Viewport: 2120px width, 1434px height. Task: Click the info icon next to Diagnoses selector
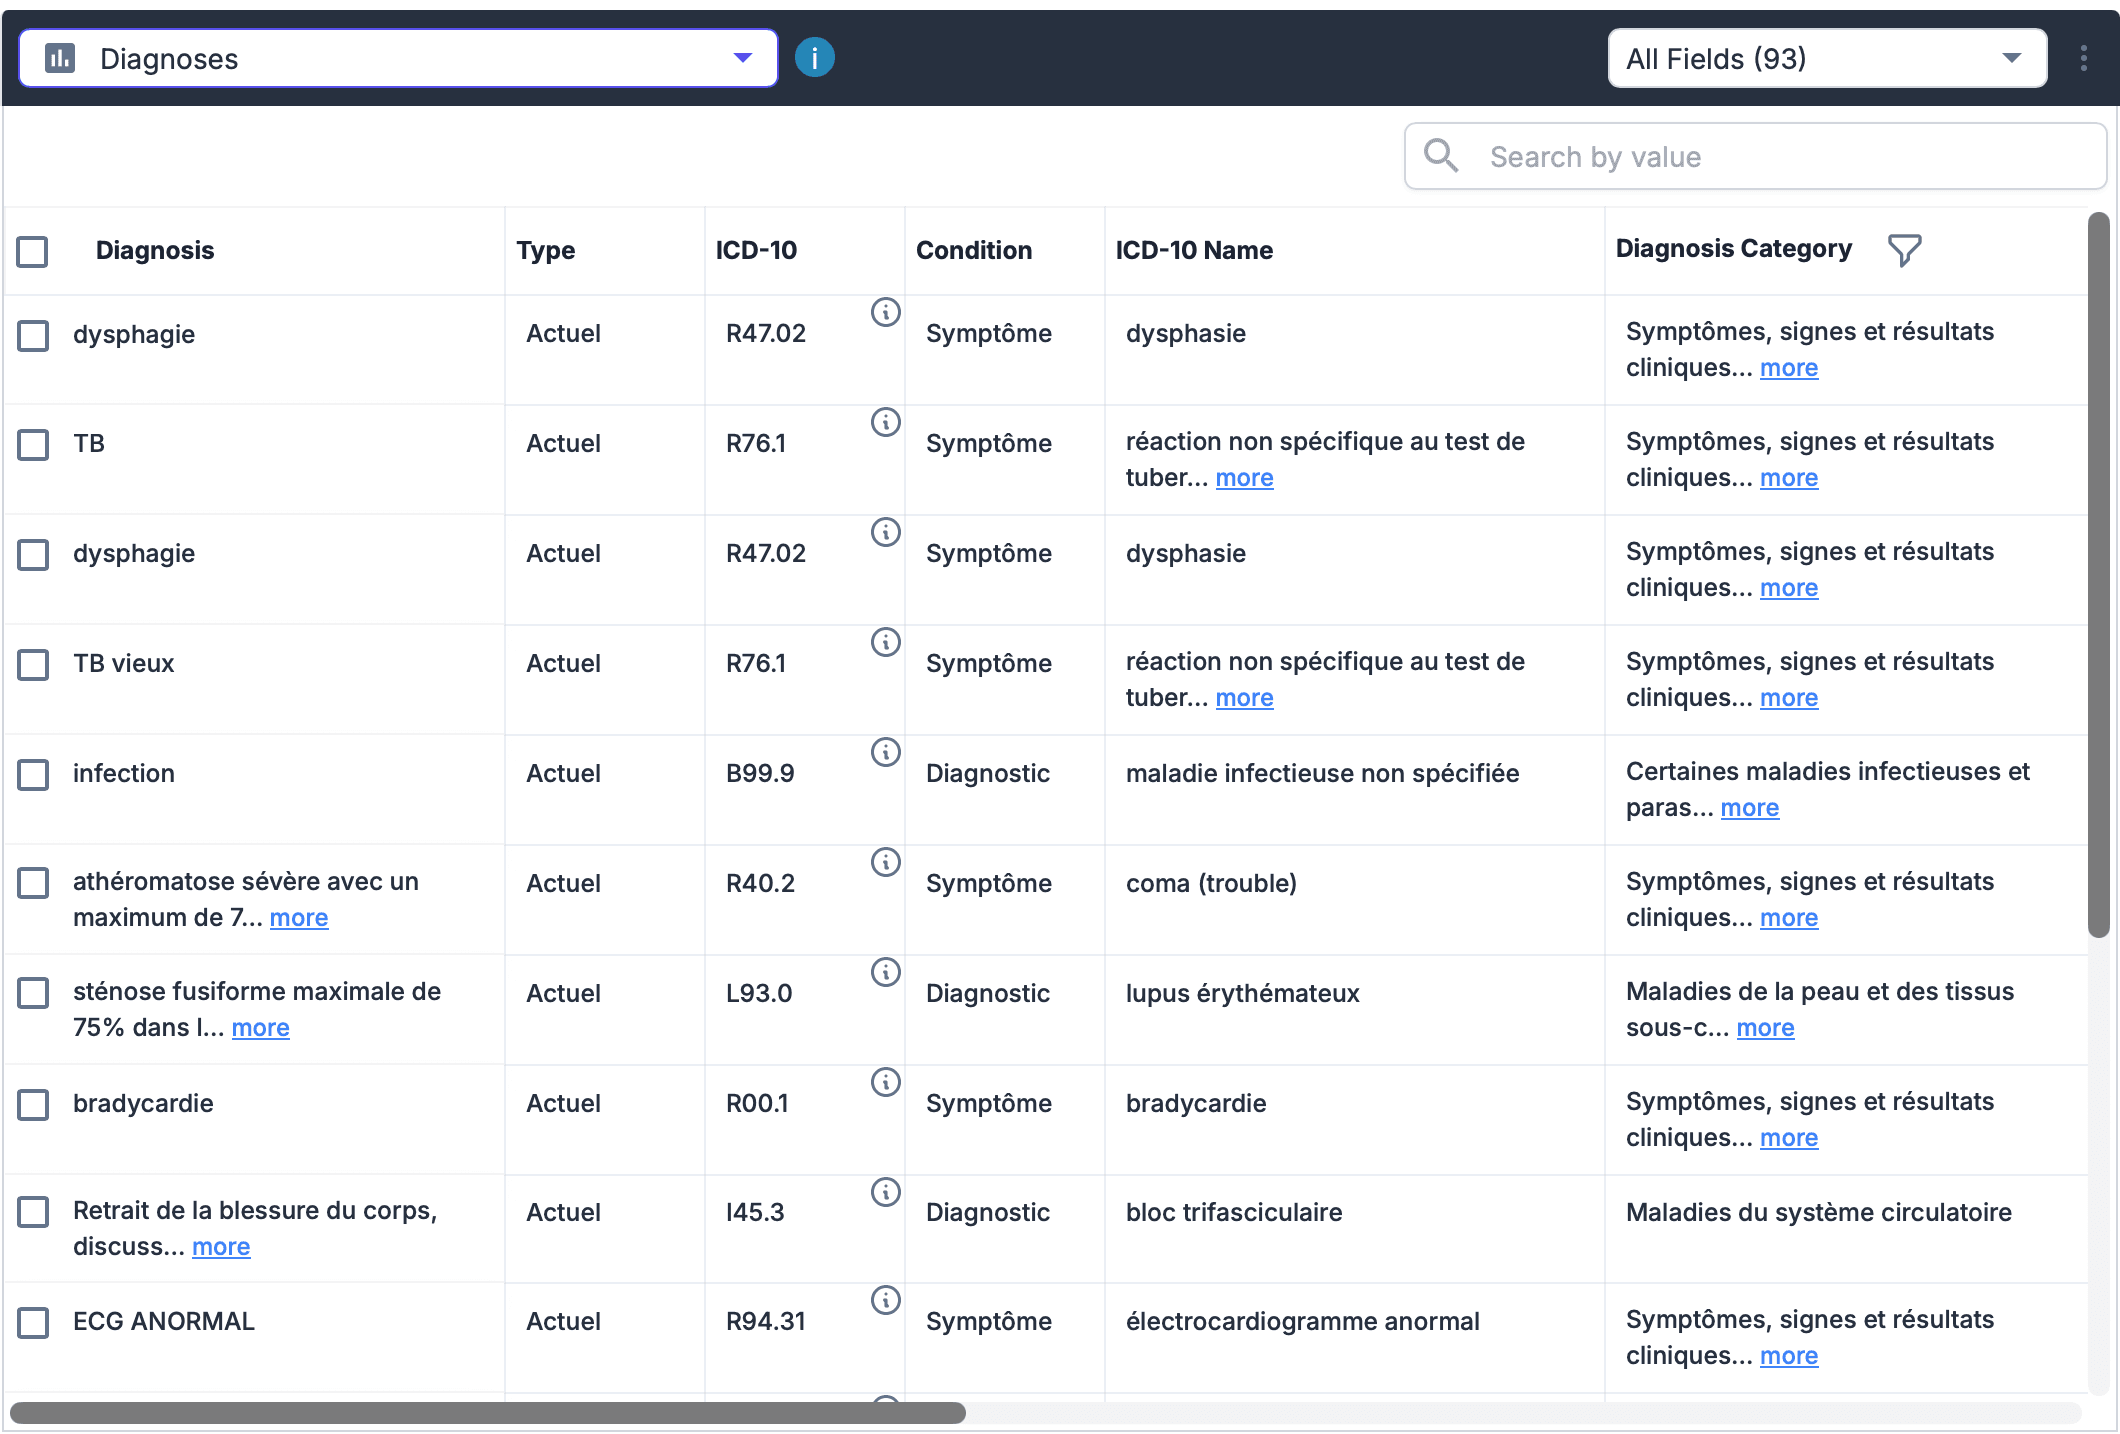pos(814,57)
